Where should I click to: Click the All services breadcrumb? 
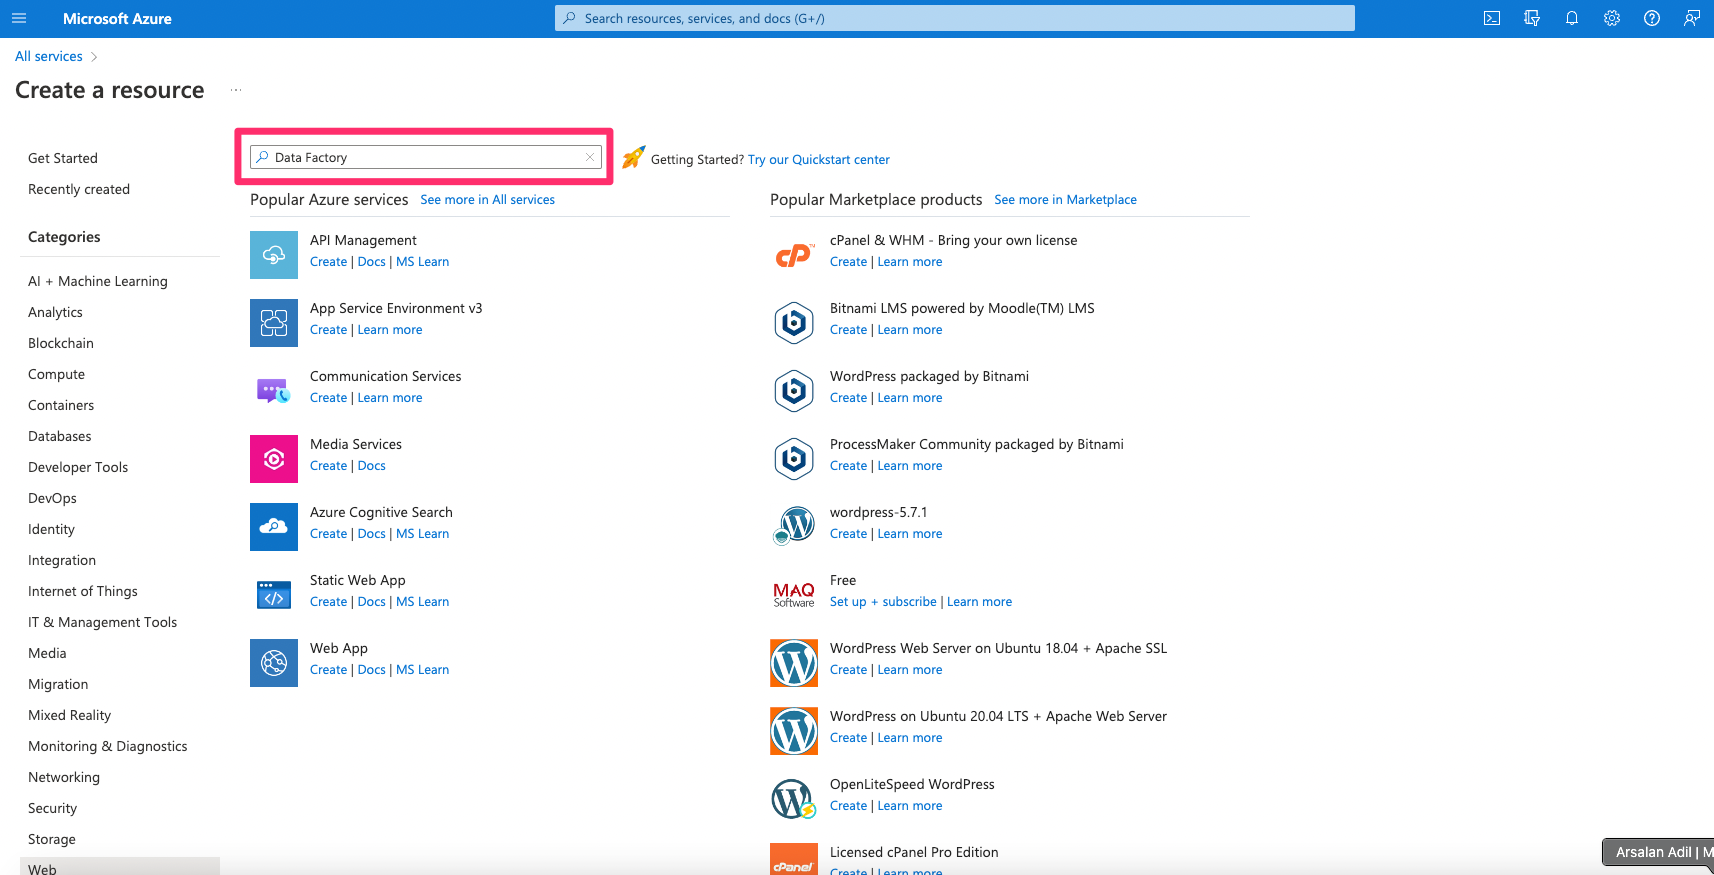49,56
